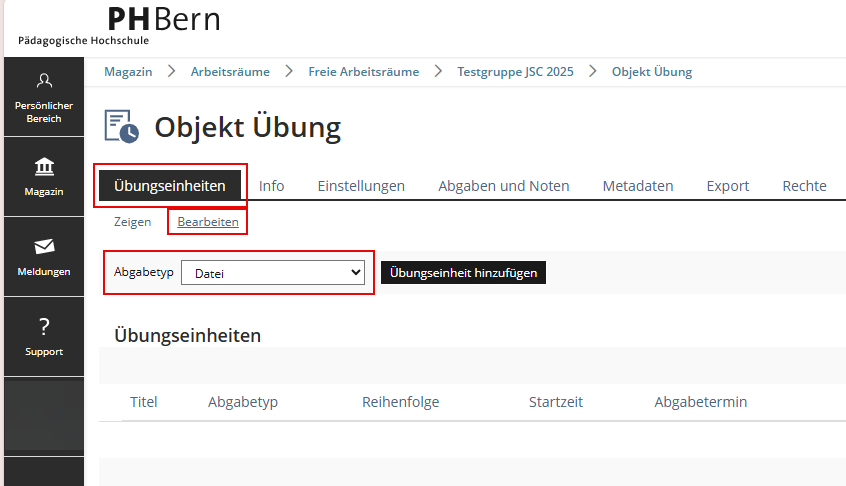The height and width of the screenshot is (486, 846).
Task: Navigate to Arbeitsräume in breadcrumb
Action: tap(229, 72)
